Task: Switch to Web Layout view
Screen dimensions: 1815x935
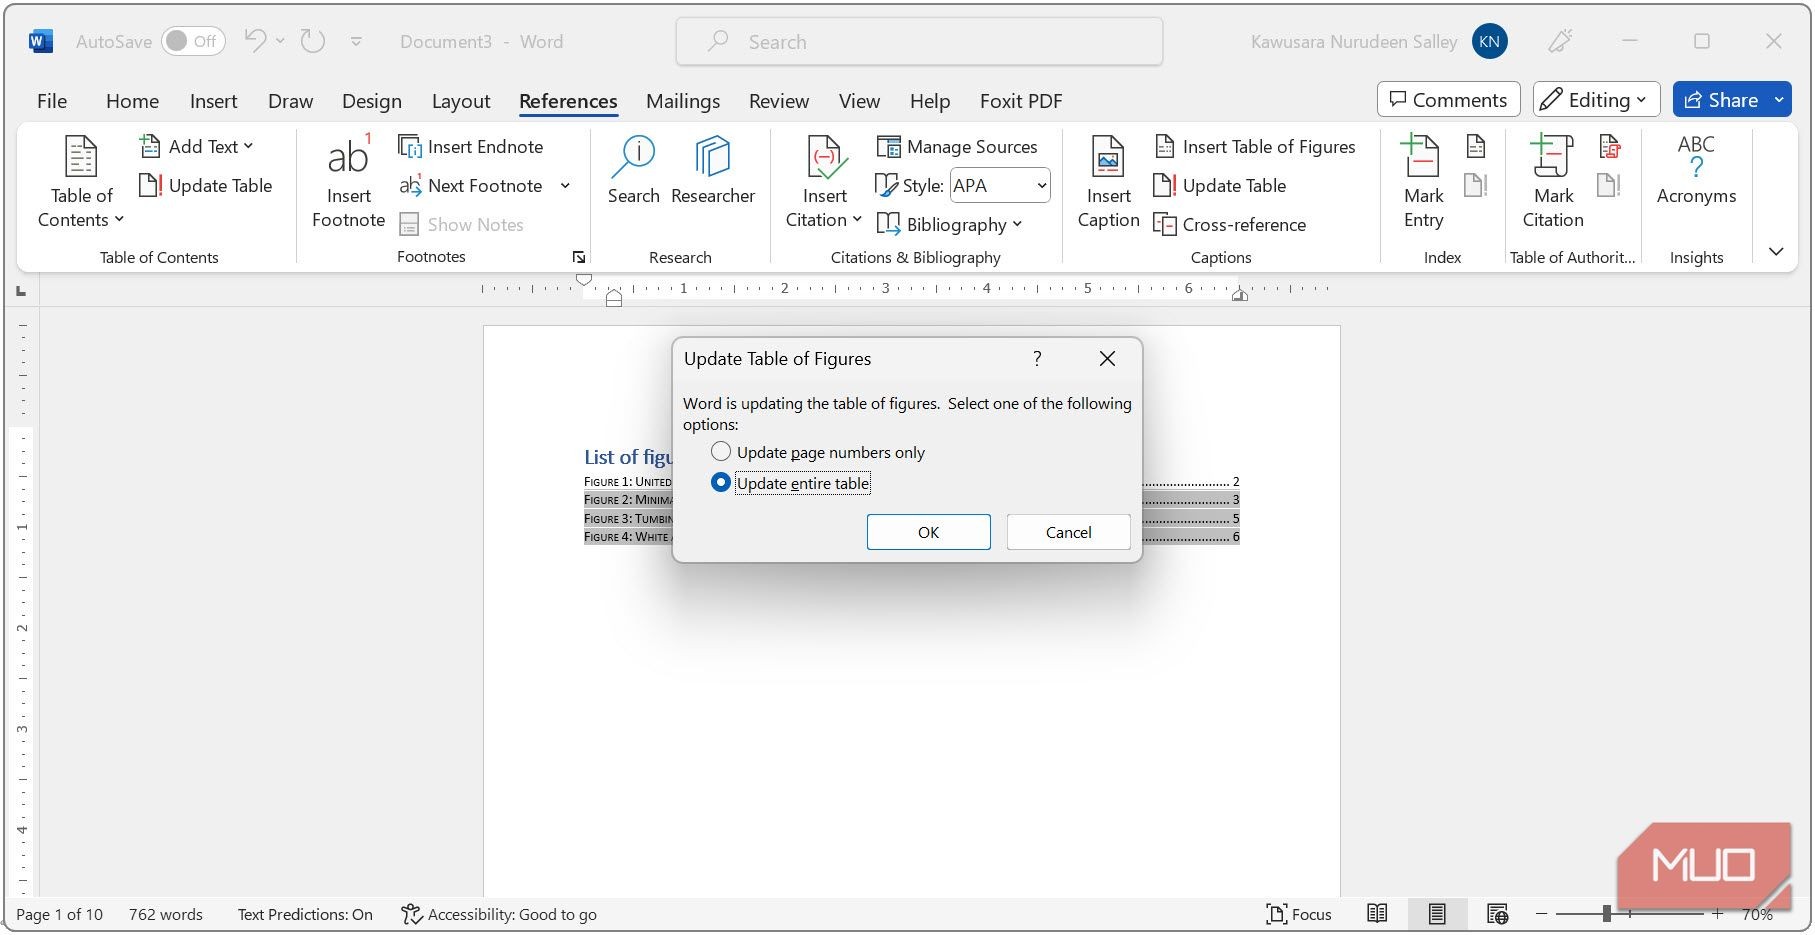Action: pos(1497,913)
